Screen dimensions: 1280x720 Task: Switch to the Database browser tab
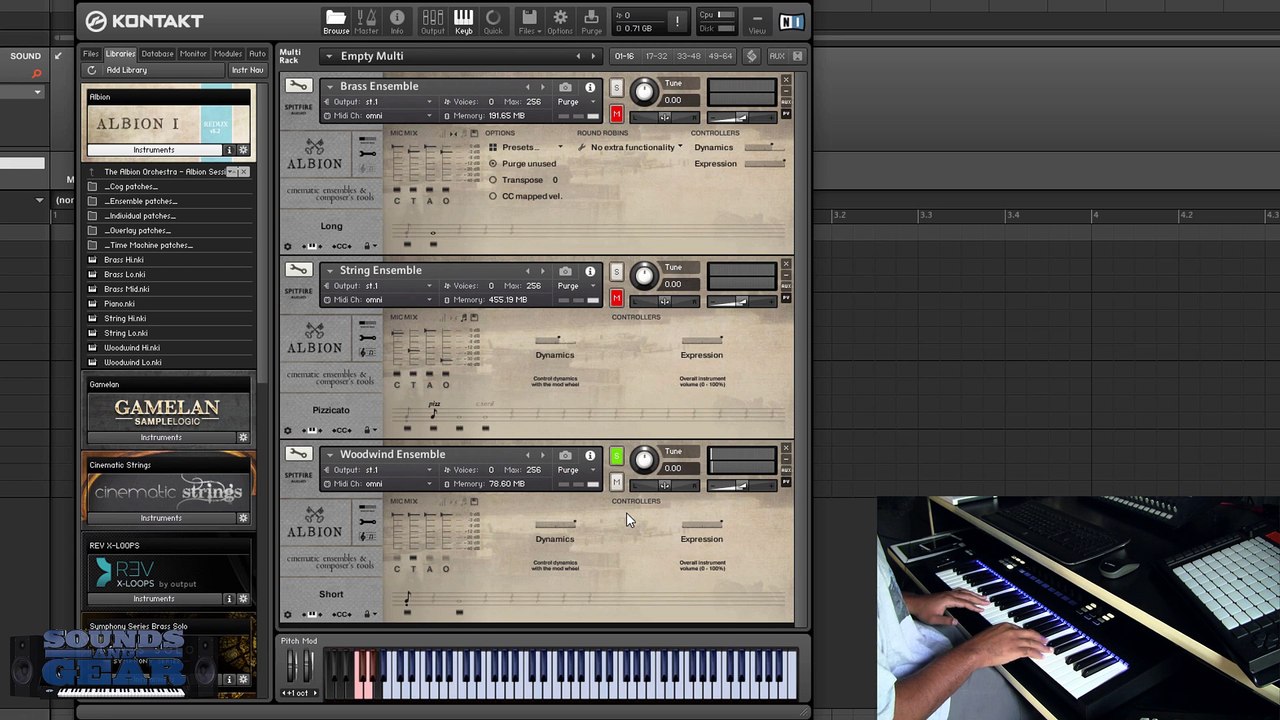tap(157, 54)
